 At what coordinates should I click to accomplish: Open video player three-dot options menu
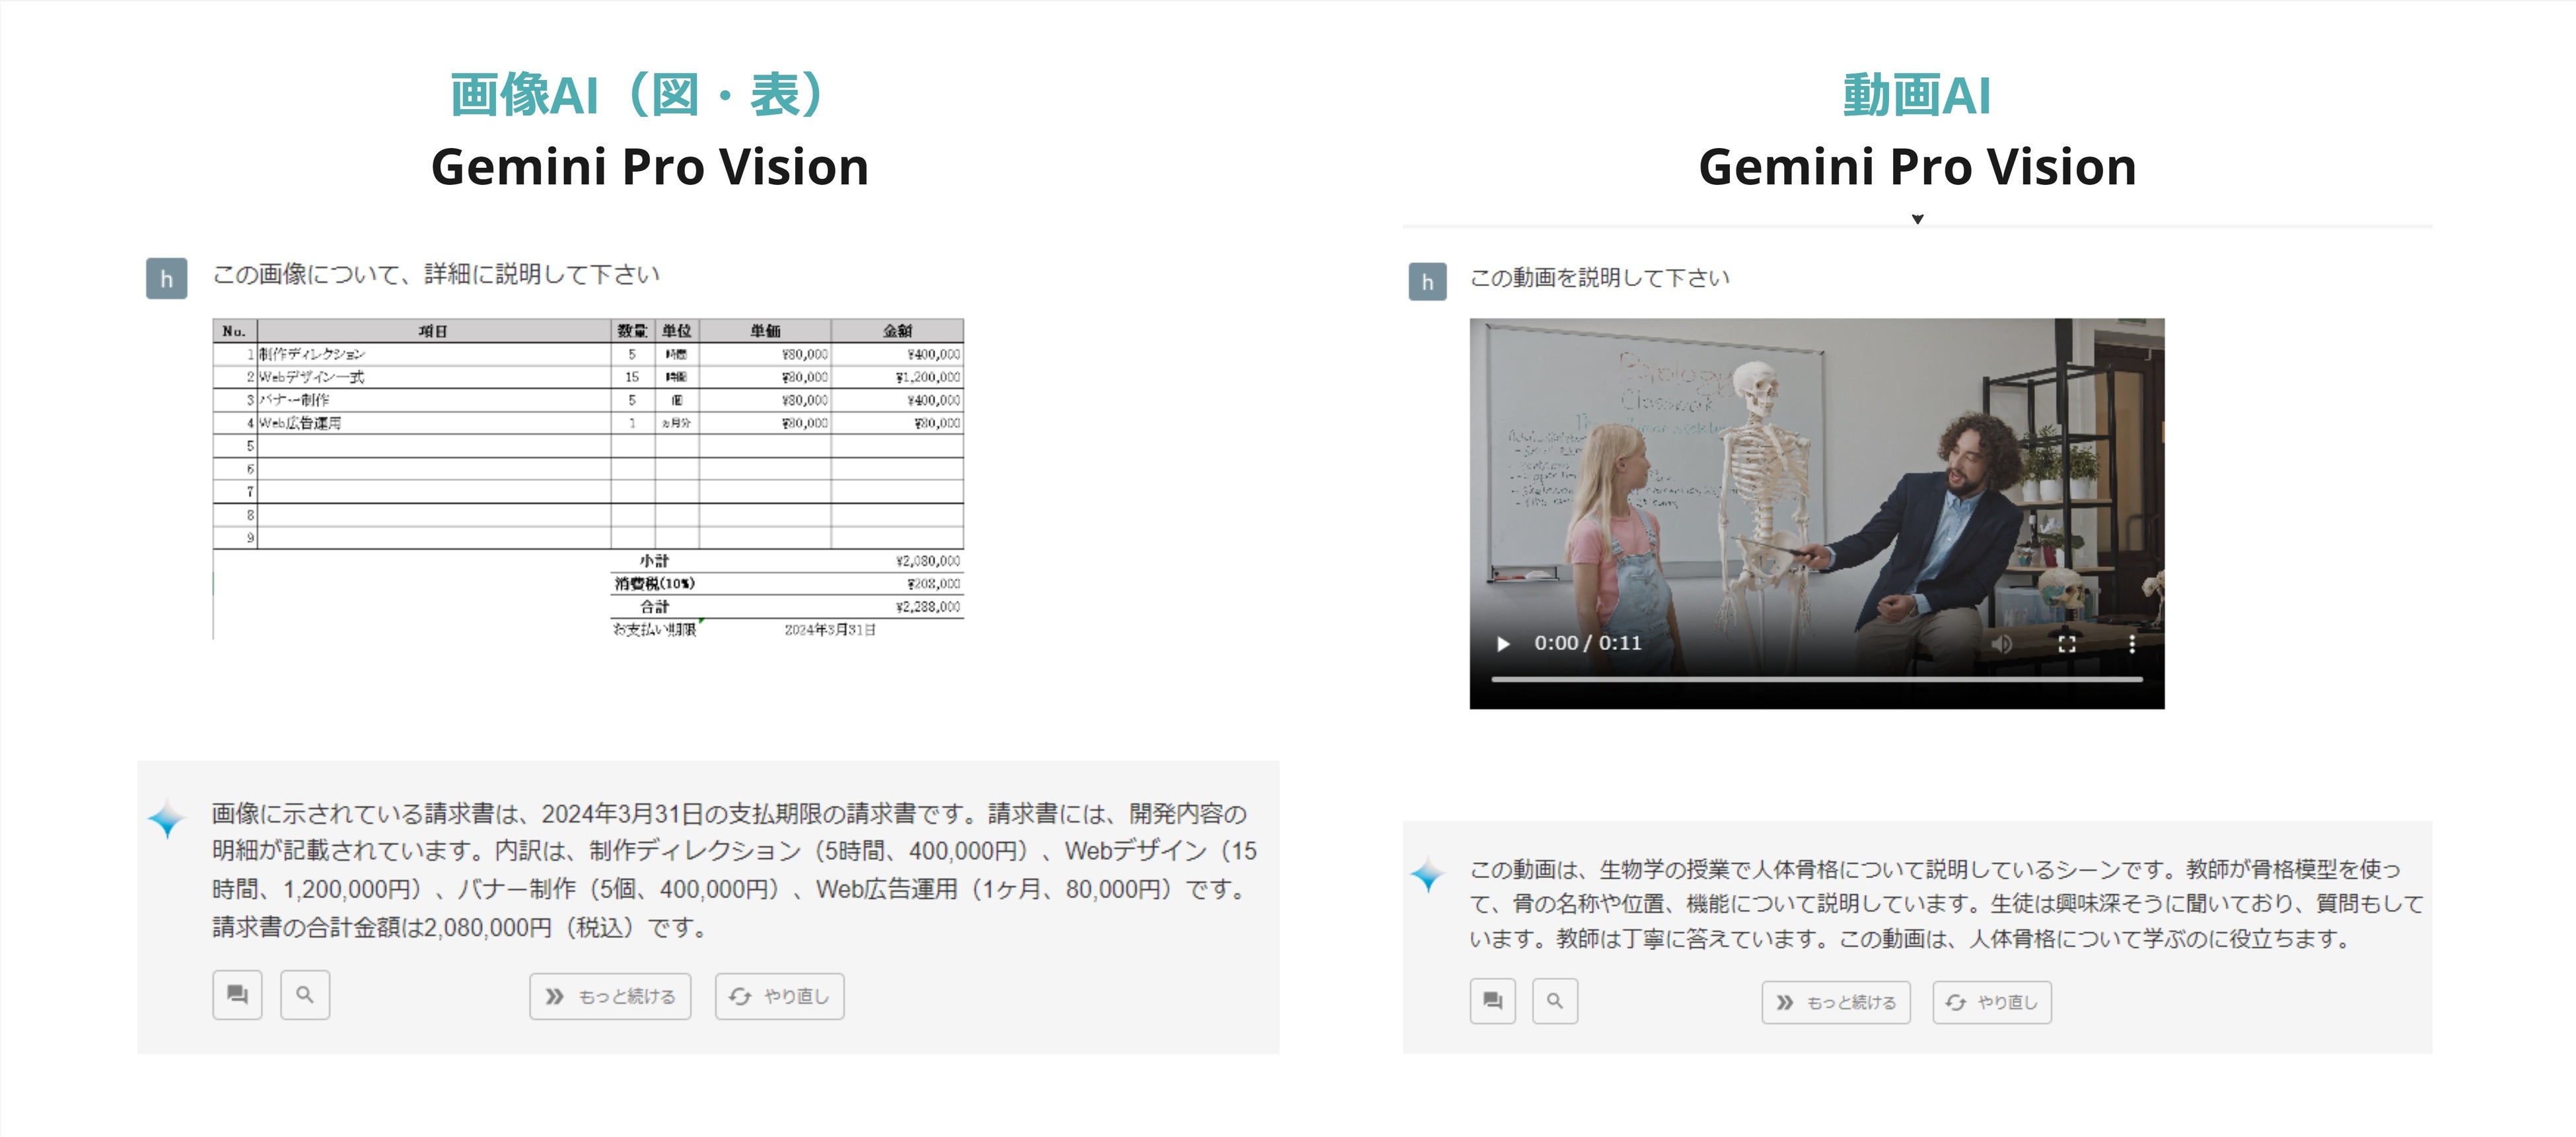[x=2132, y=644]
